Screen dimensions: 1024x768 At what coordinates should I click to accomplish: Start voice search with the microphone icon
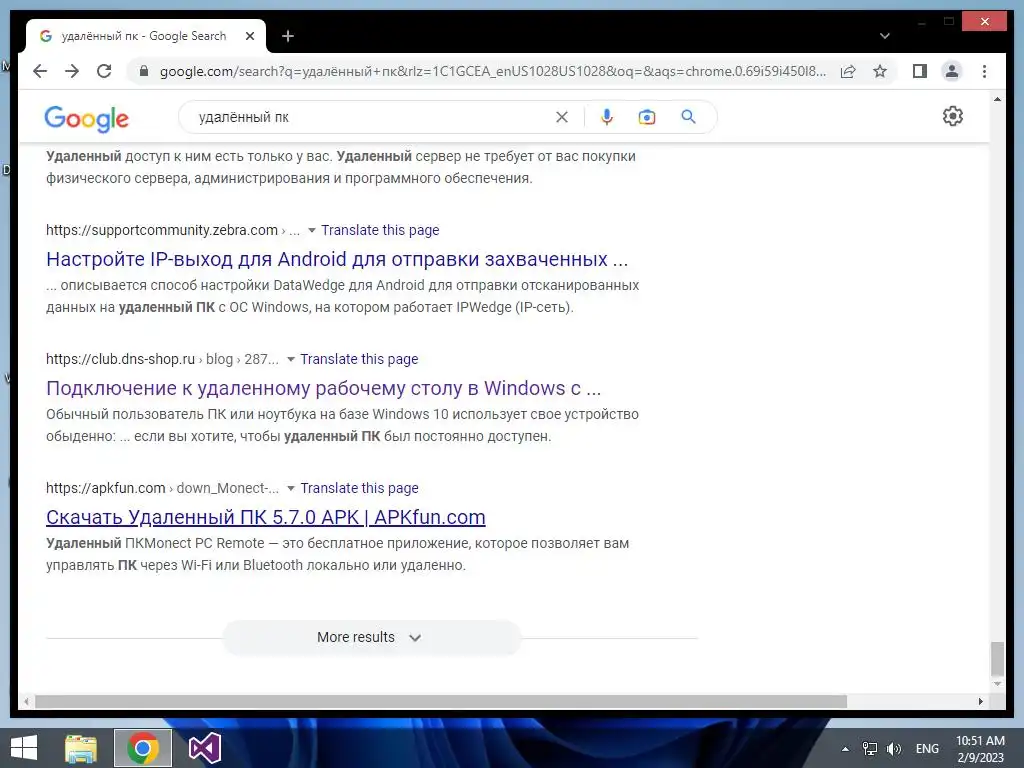[607, 117]
